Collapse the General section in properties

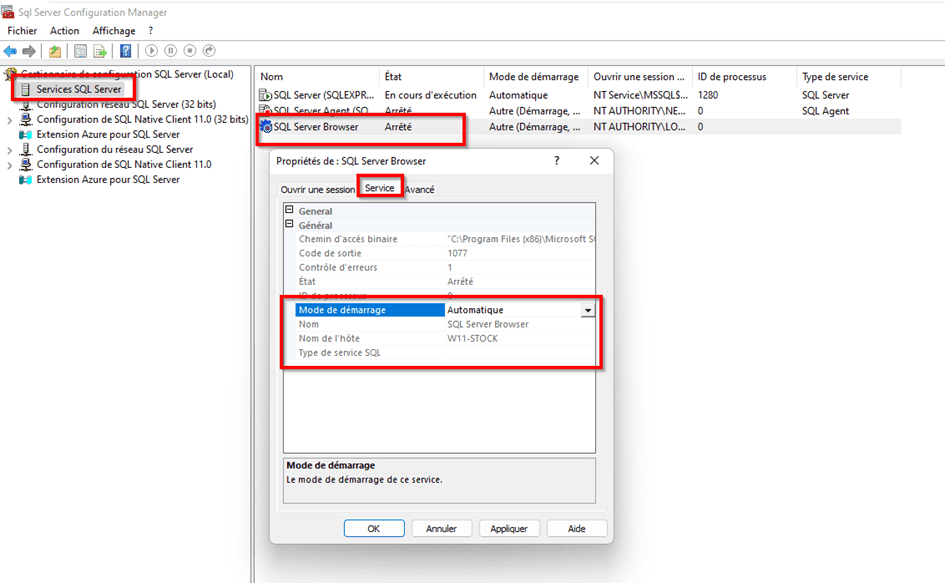point(289,210)
